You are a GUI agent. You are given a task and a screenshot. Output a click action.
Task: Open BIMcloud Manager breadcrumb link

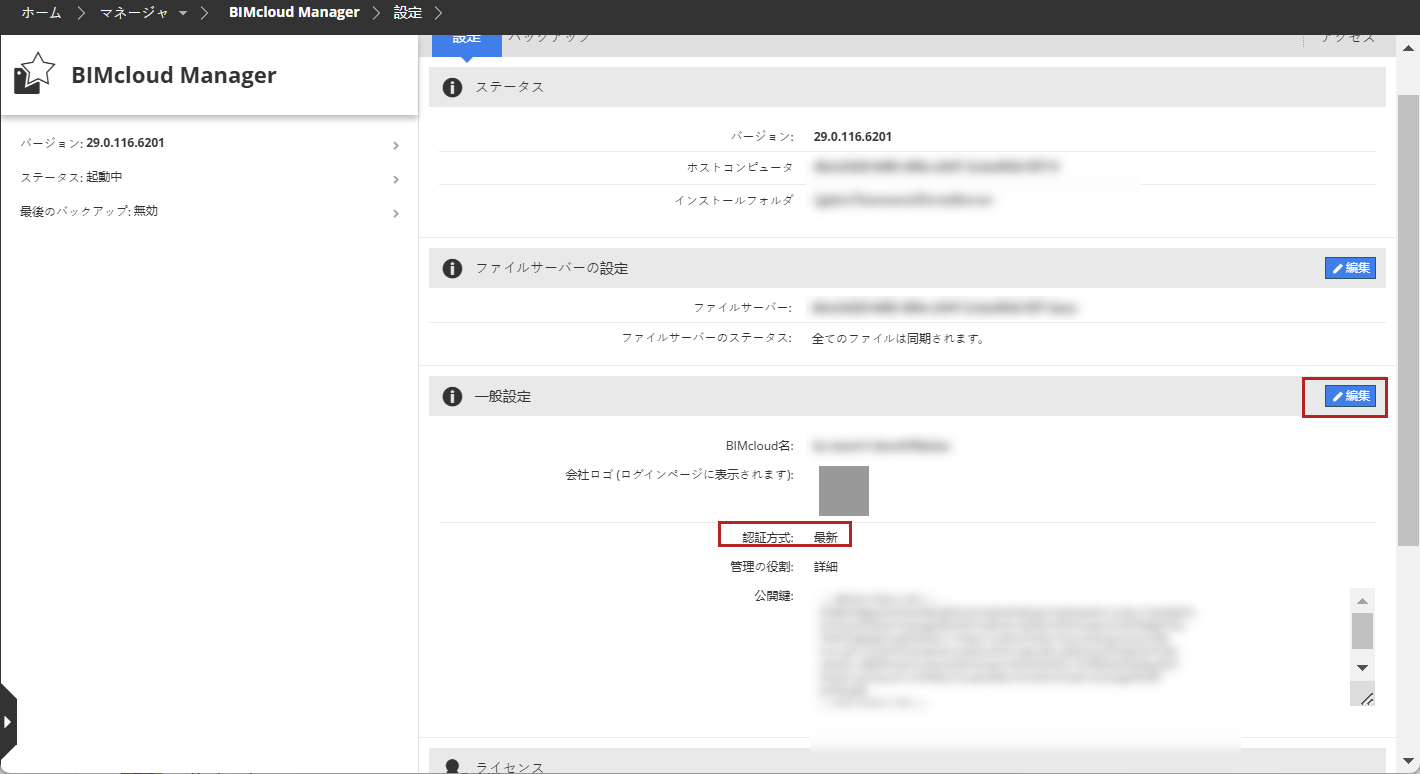(x=294, y=13)
